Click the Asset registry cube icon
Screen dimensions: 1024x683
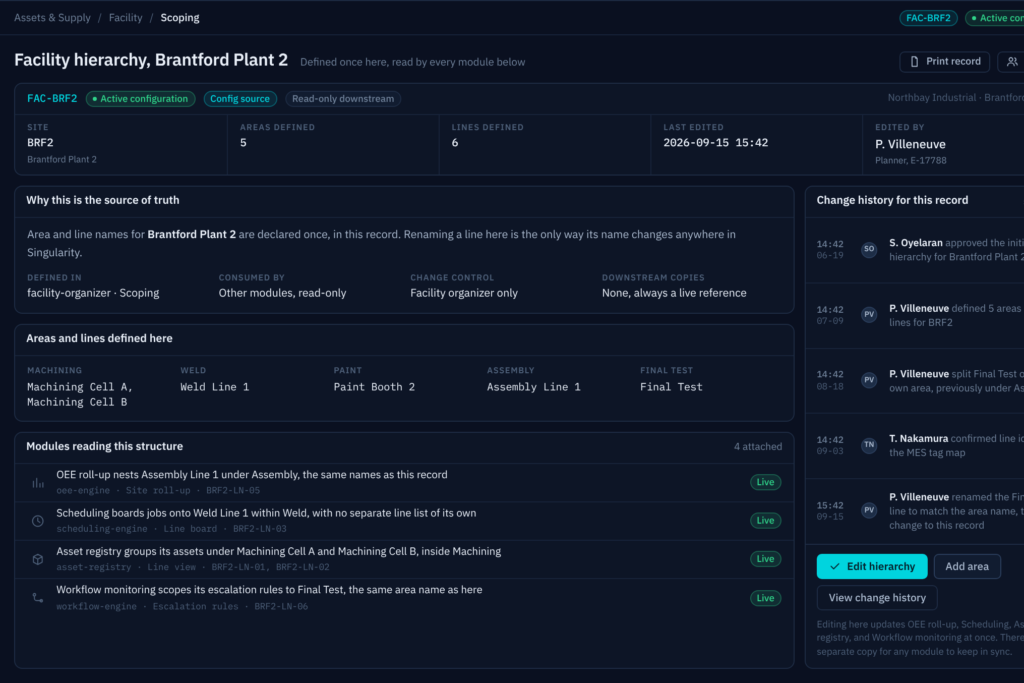point(38,559)
